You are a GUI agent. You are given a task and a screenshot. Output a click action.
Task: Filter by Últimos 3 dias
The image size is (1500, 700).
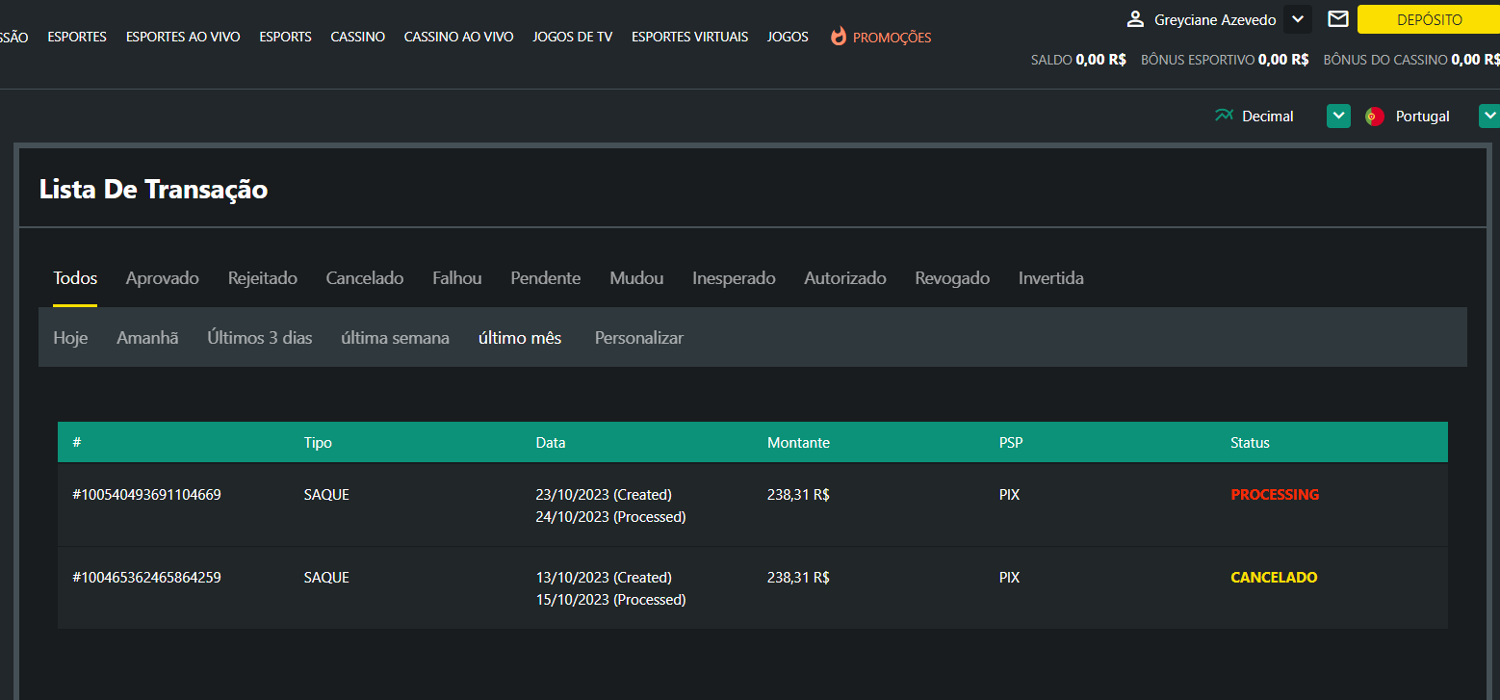click(x=259, y=338)
